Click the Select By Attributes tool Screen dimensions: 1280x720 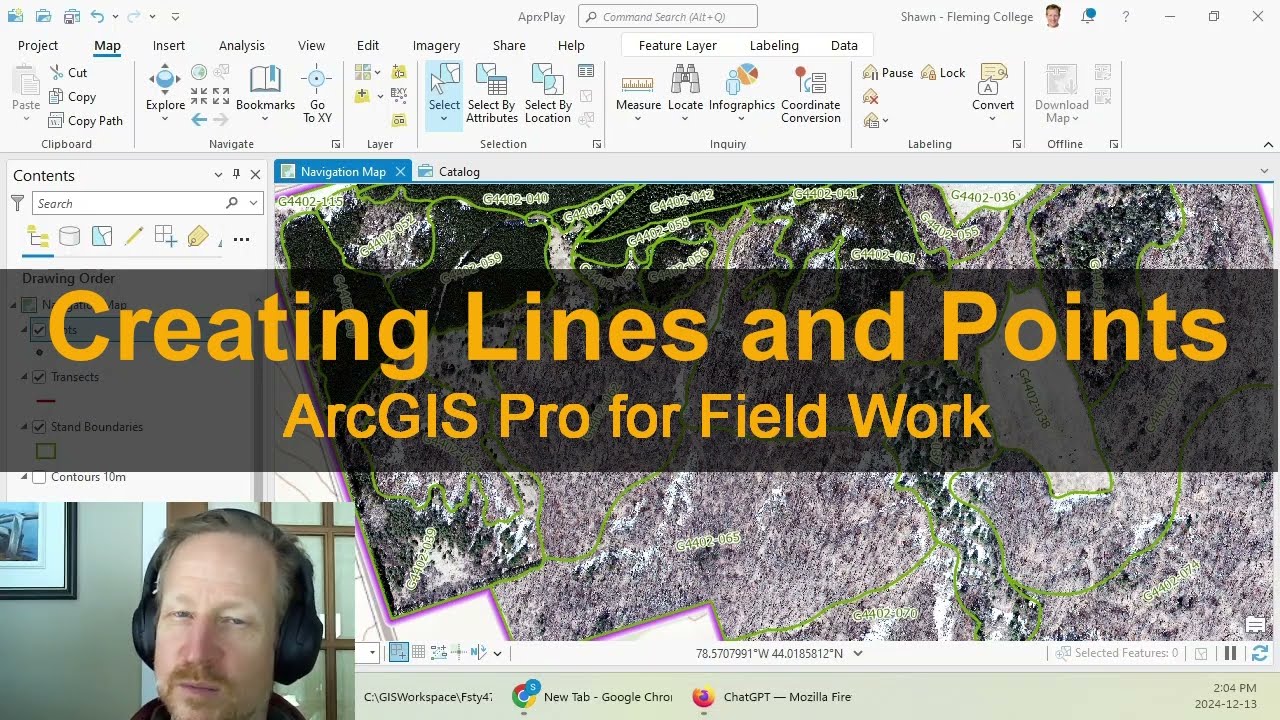coord(491,94)
